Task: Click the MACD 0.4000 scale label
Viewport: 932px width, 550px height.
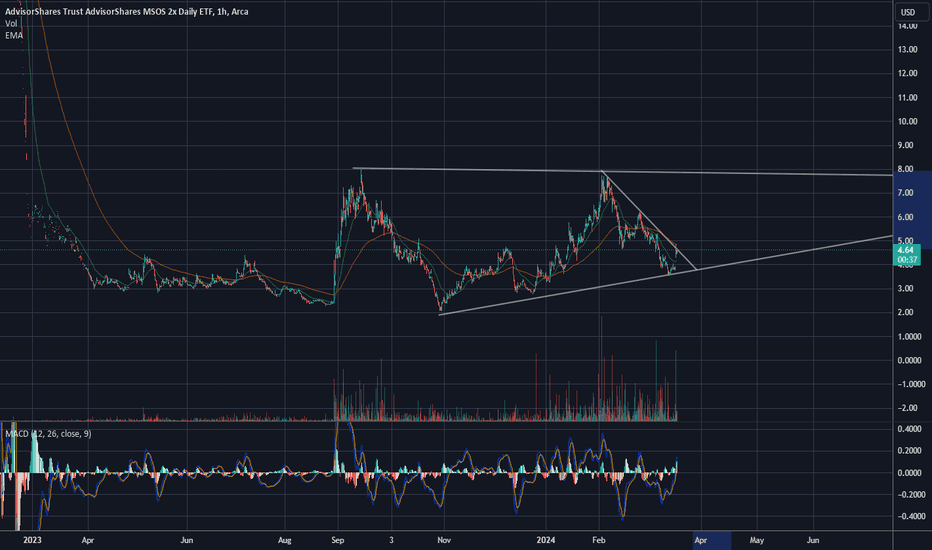Action: pos(909,429)
